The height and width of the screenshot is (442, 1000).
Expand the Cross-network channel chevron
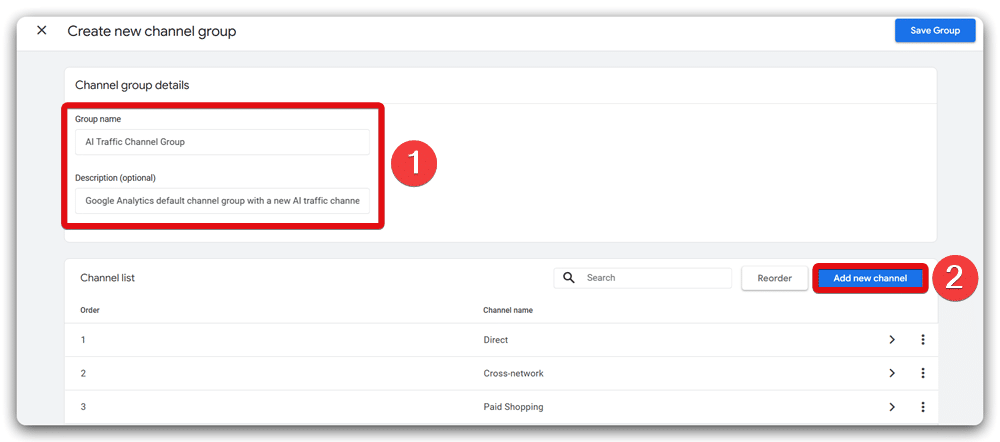coord(892,373)
